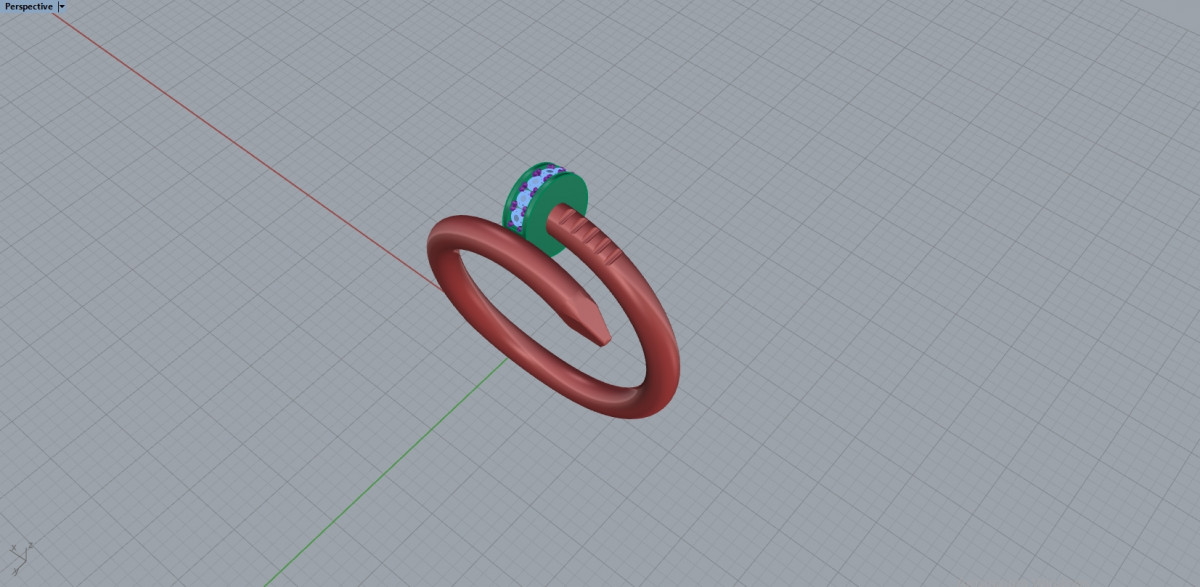The height and width of the screenshot is (587, 1200).
Task: Open the Perspective viewport dropdown arrow
Action: click(x=62, y=6)
